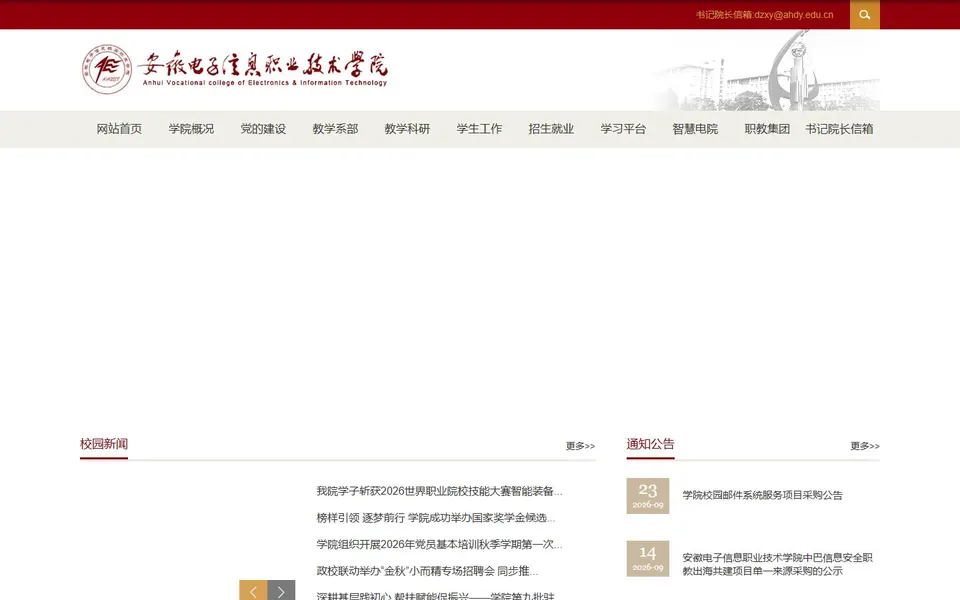Click the orange search magnifier icon

point(864,15)
